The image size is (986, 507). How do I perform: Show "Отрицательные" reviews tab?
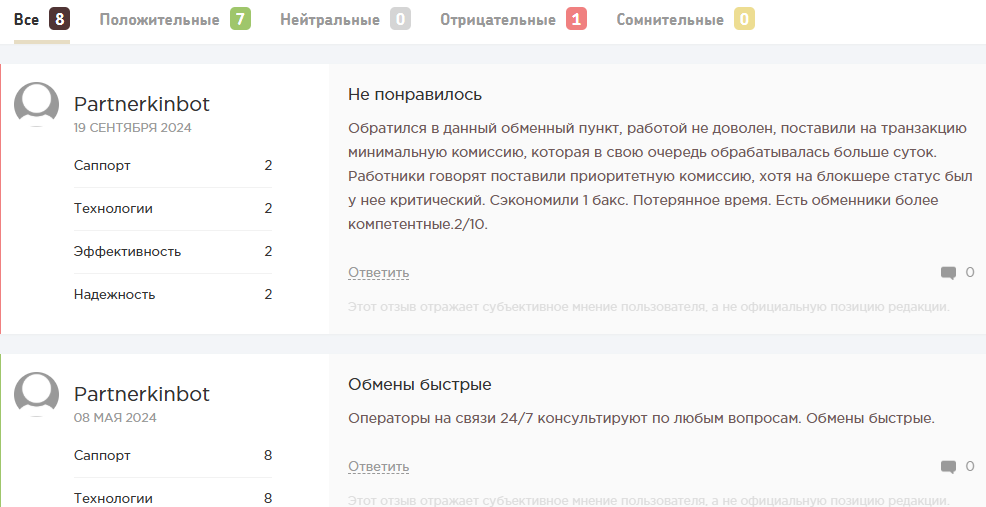[x=513, y=20]
